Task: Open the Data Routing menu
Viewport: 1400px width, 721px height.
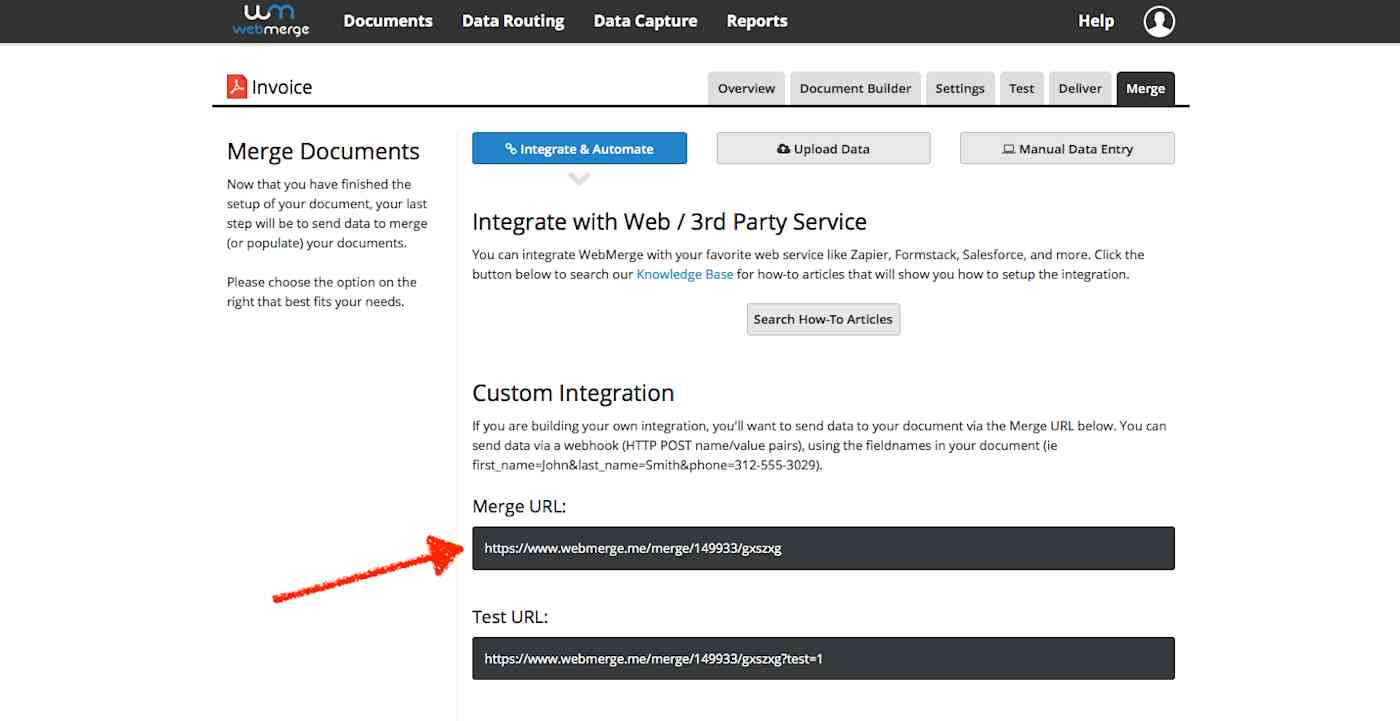Action: 513,20
